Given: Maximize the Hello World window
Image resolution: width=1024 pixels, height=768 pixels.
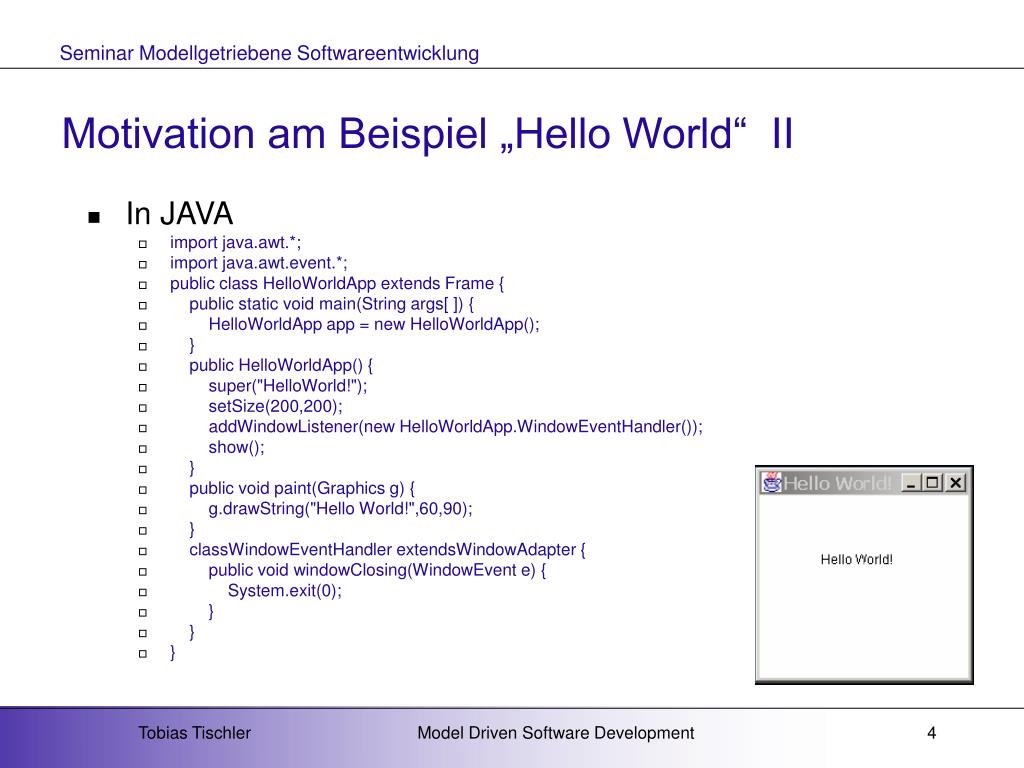Looking at the screenshot, I should [x=933, y=483].
